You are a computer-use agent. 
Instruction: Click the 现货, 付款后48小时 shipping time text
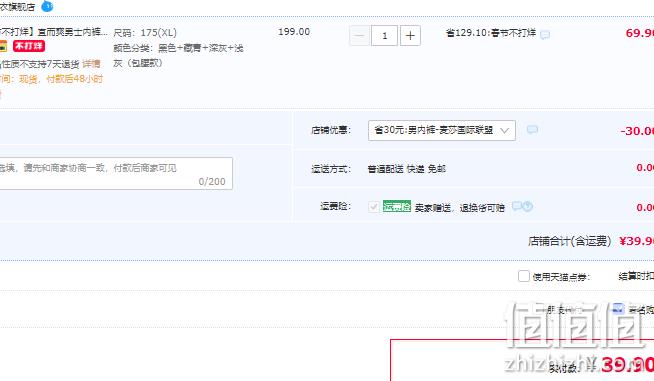(61, 79)
